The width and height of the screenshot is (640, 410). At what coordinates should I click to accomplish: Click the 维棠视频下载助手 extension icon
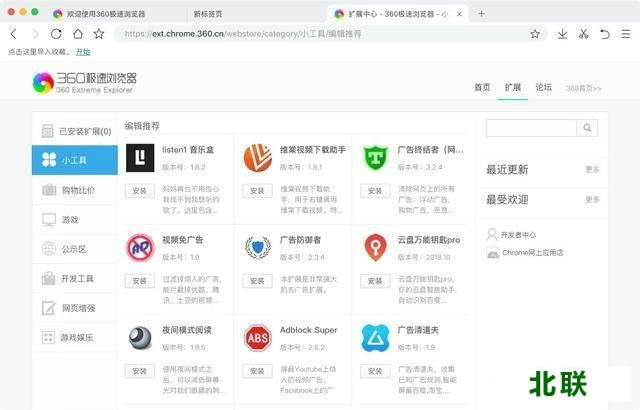click(258, 158)
